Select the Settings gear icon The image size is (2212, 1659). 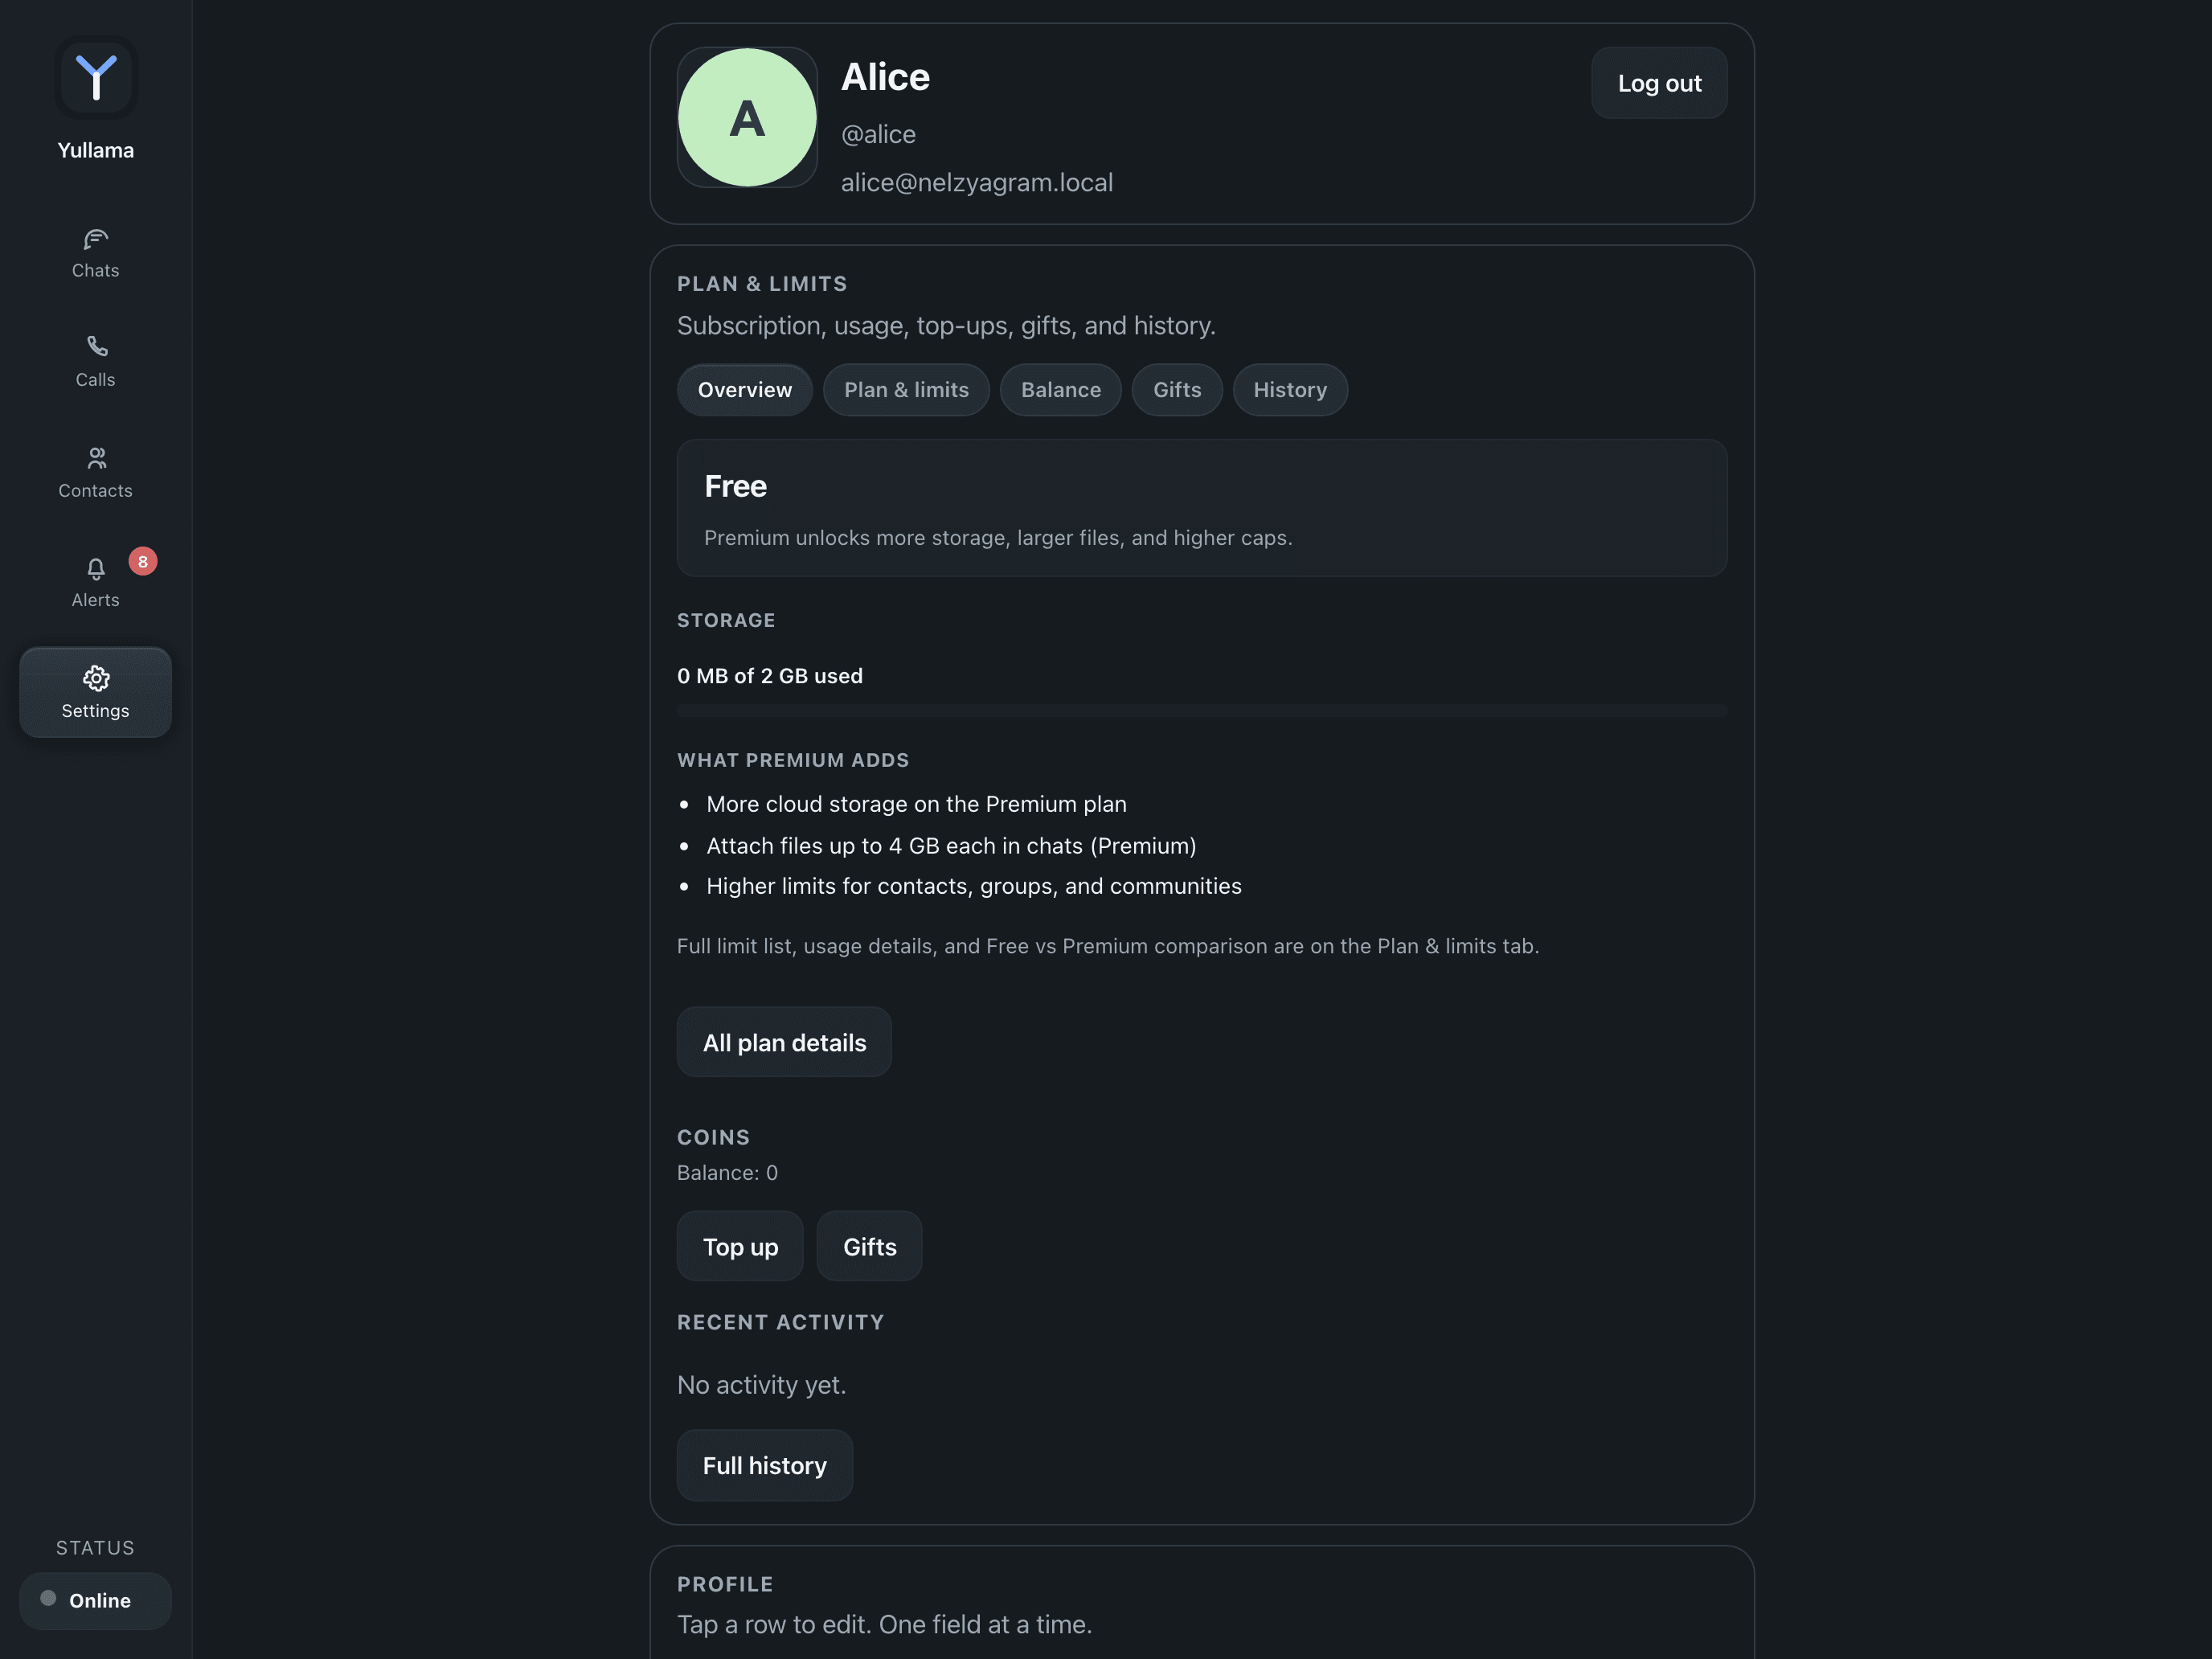pos(96,679)
